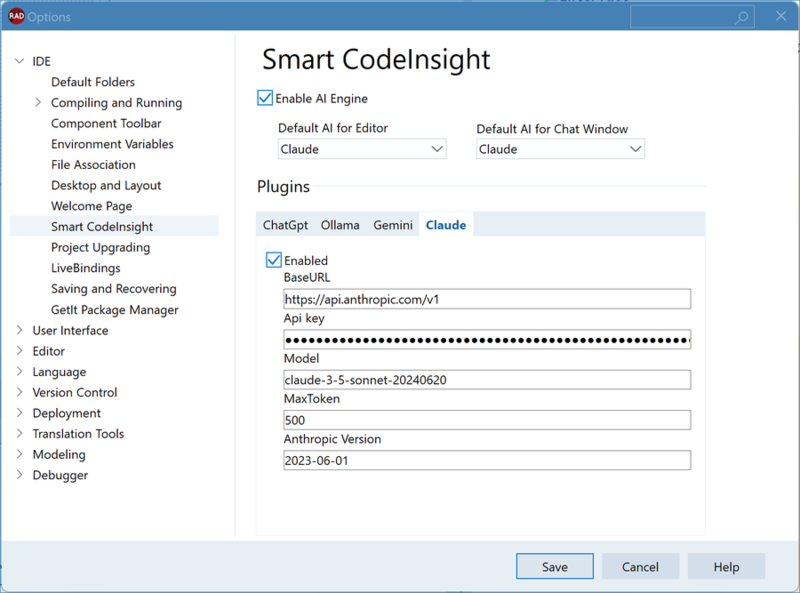Image resolution: width=800 pixels, height=593 pixels.
Task: Select the Editor tree label
Action: point(48,351)
